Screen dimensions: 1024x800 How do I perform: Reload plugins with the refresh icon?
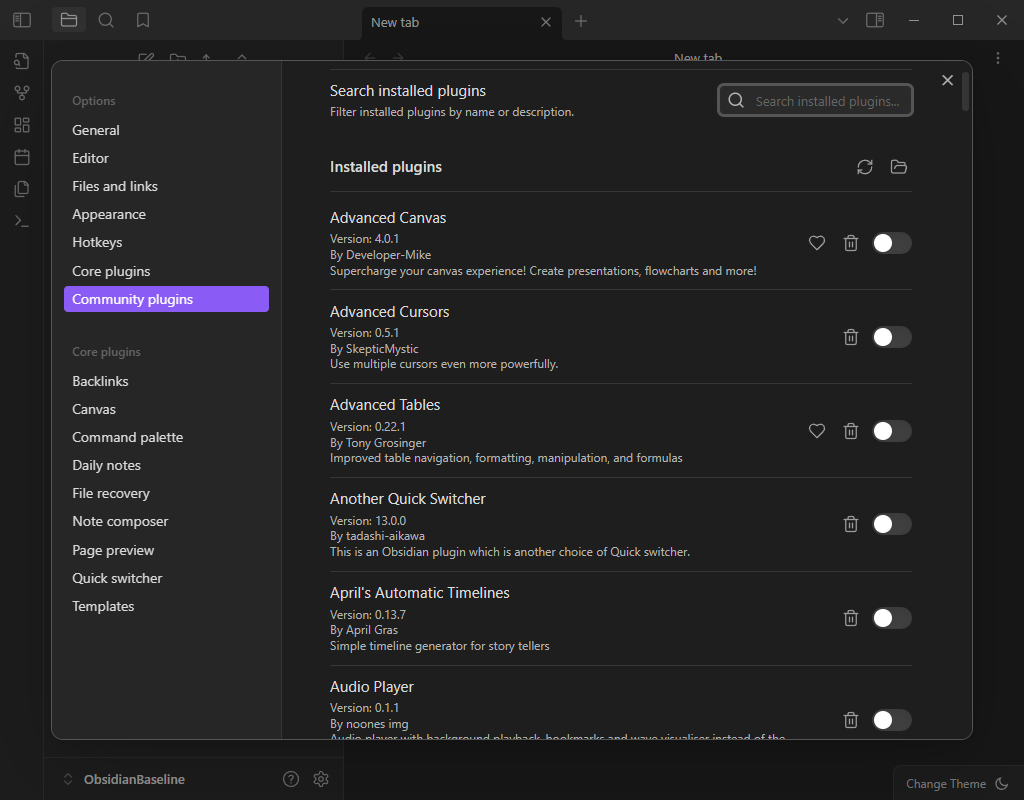coord(864,167)
